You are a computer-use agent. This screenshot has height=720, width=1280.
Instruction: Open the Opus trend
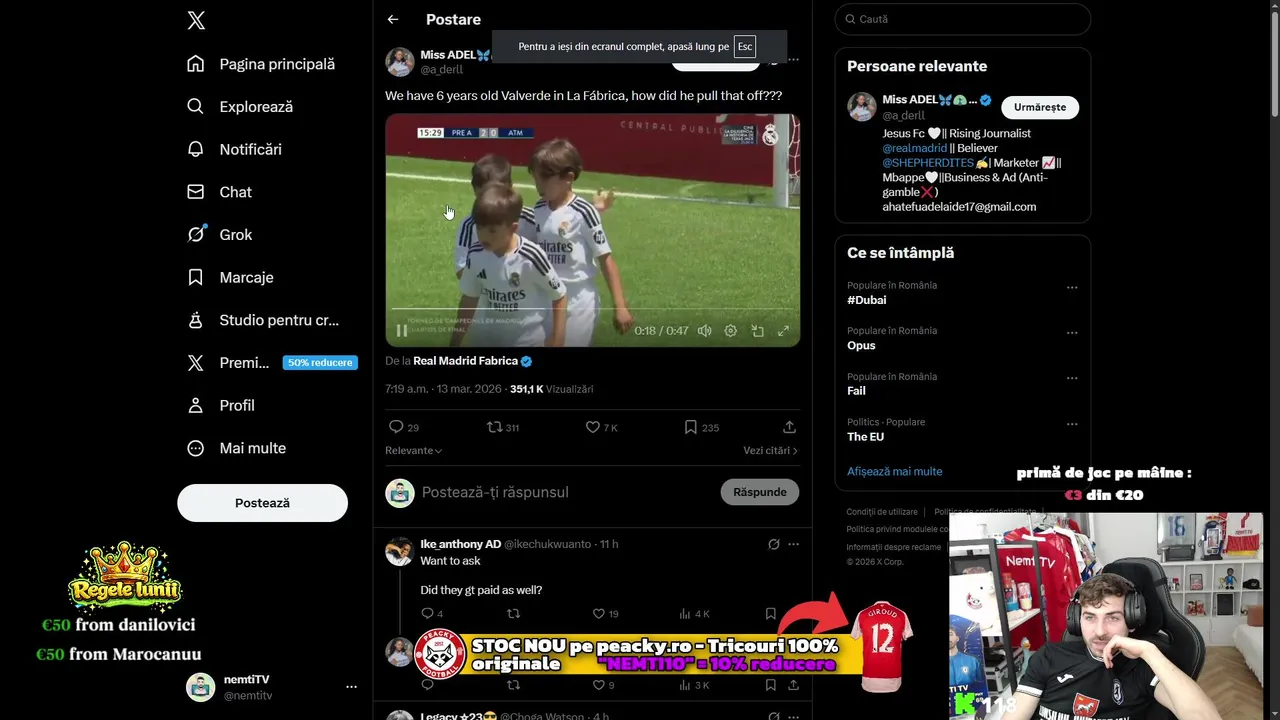point(861,346)
